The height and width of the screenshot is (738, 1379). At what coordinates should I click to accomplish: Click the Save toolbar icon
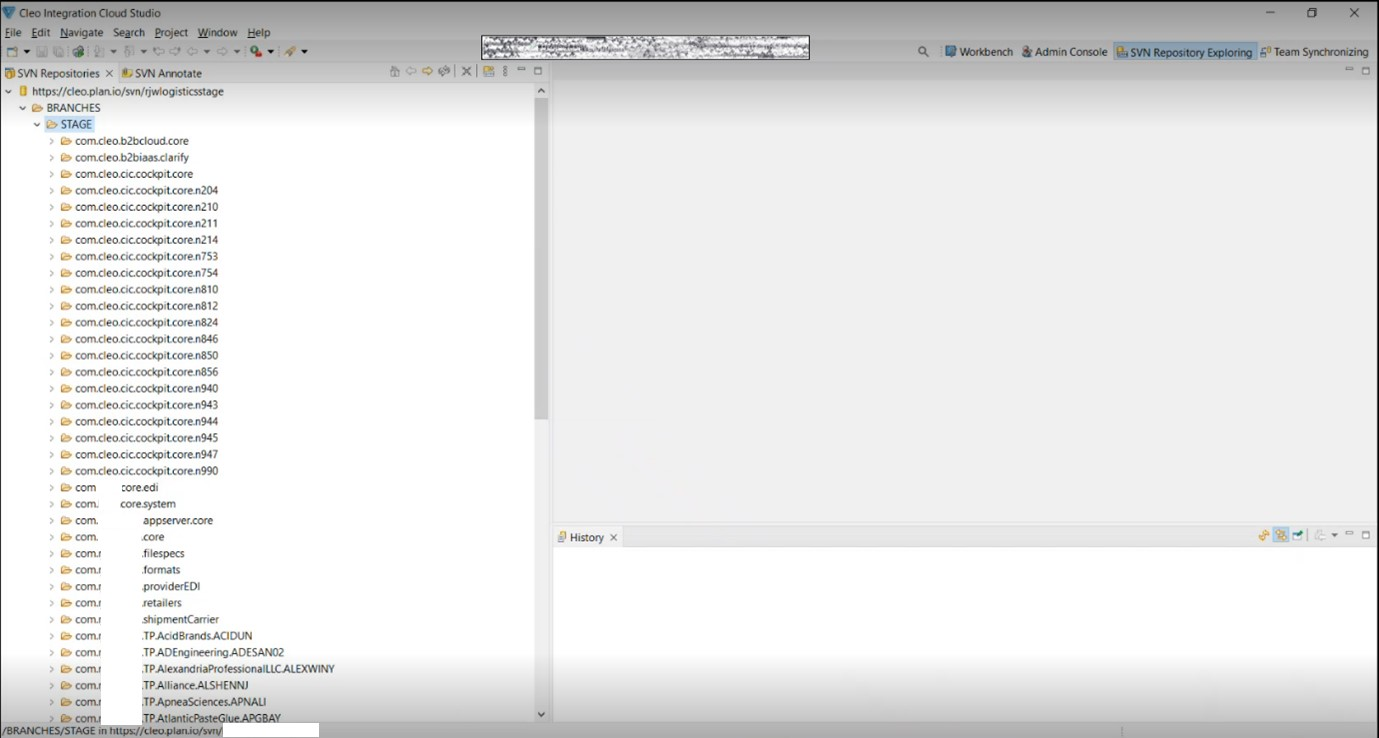coord(42,51)
